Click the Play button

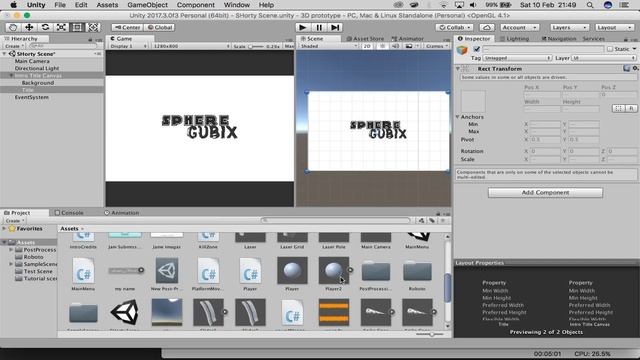coord(302,27)
